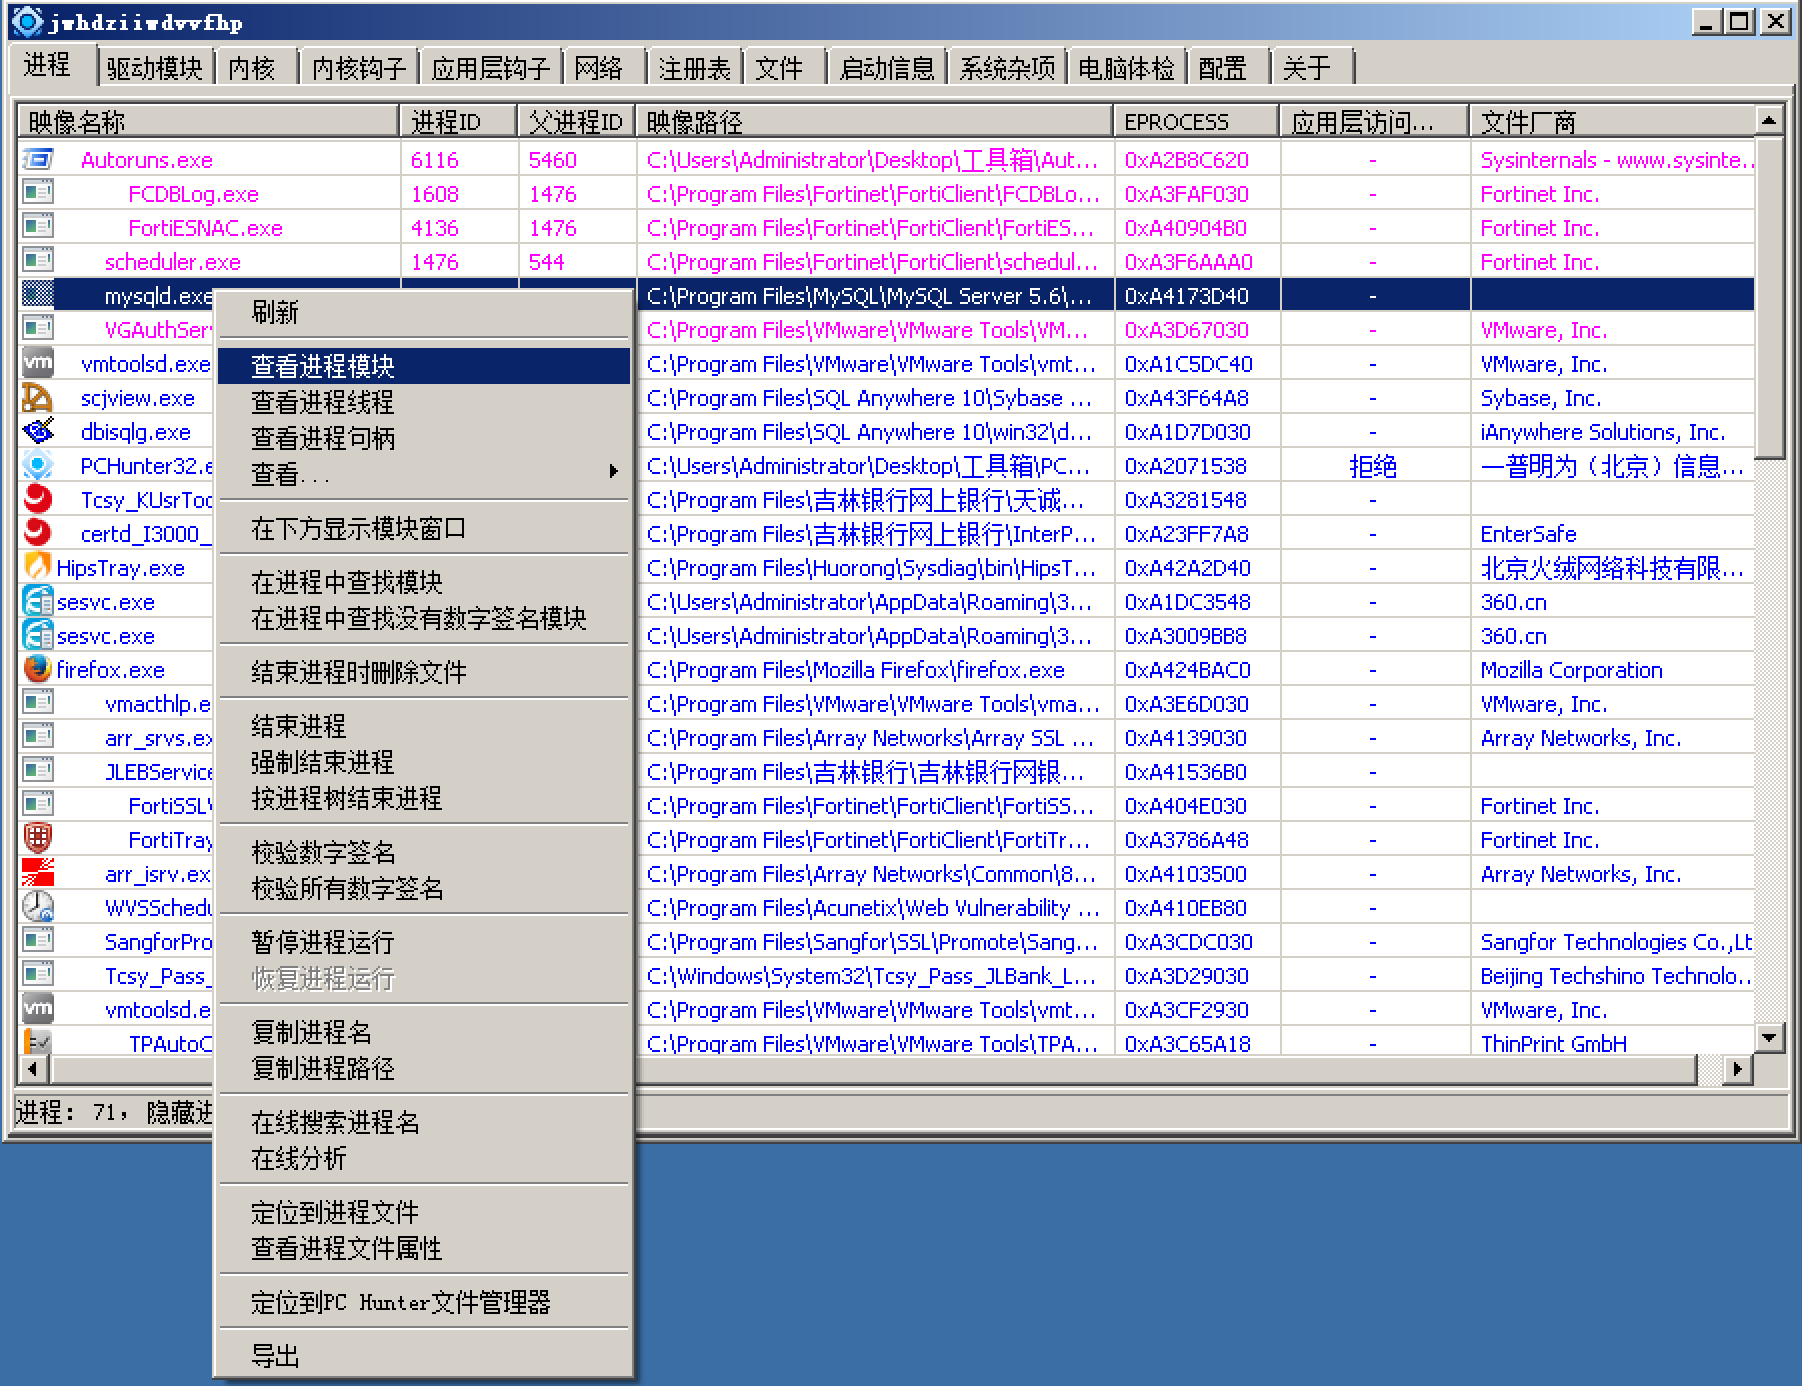
Task: Click the arr_isrv red icon
Action: (38, 873)
